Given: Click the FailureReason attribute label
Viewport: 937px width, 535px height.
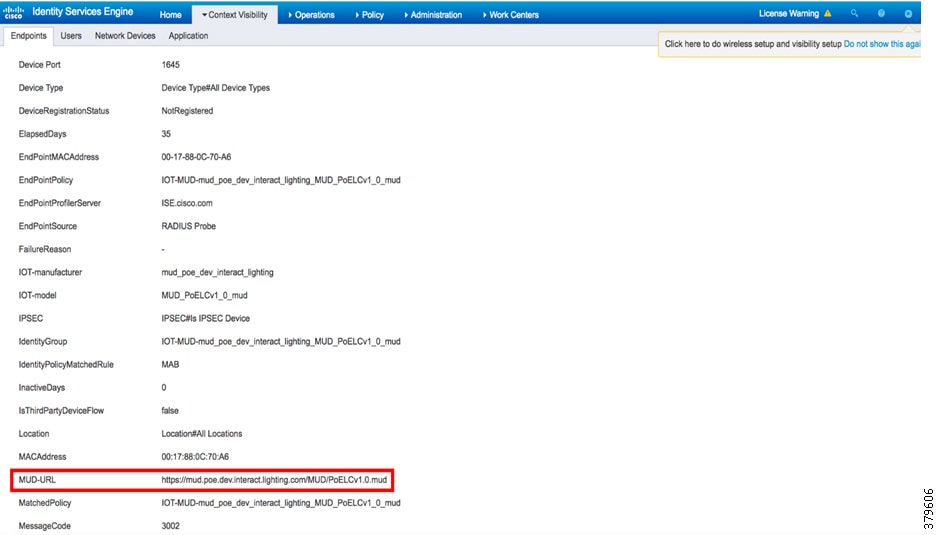Looking at the screenshot, I should (44, 249).
